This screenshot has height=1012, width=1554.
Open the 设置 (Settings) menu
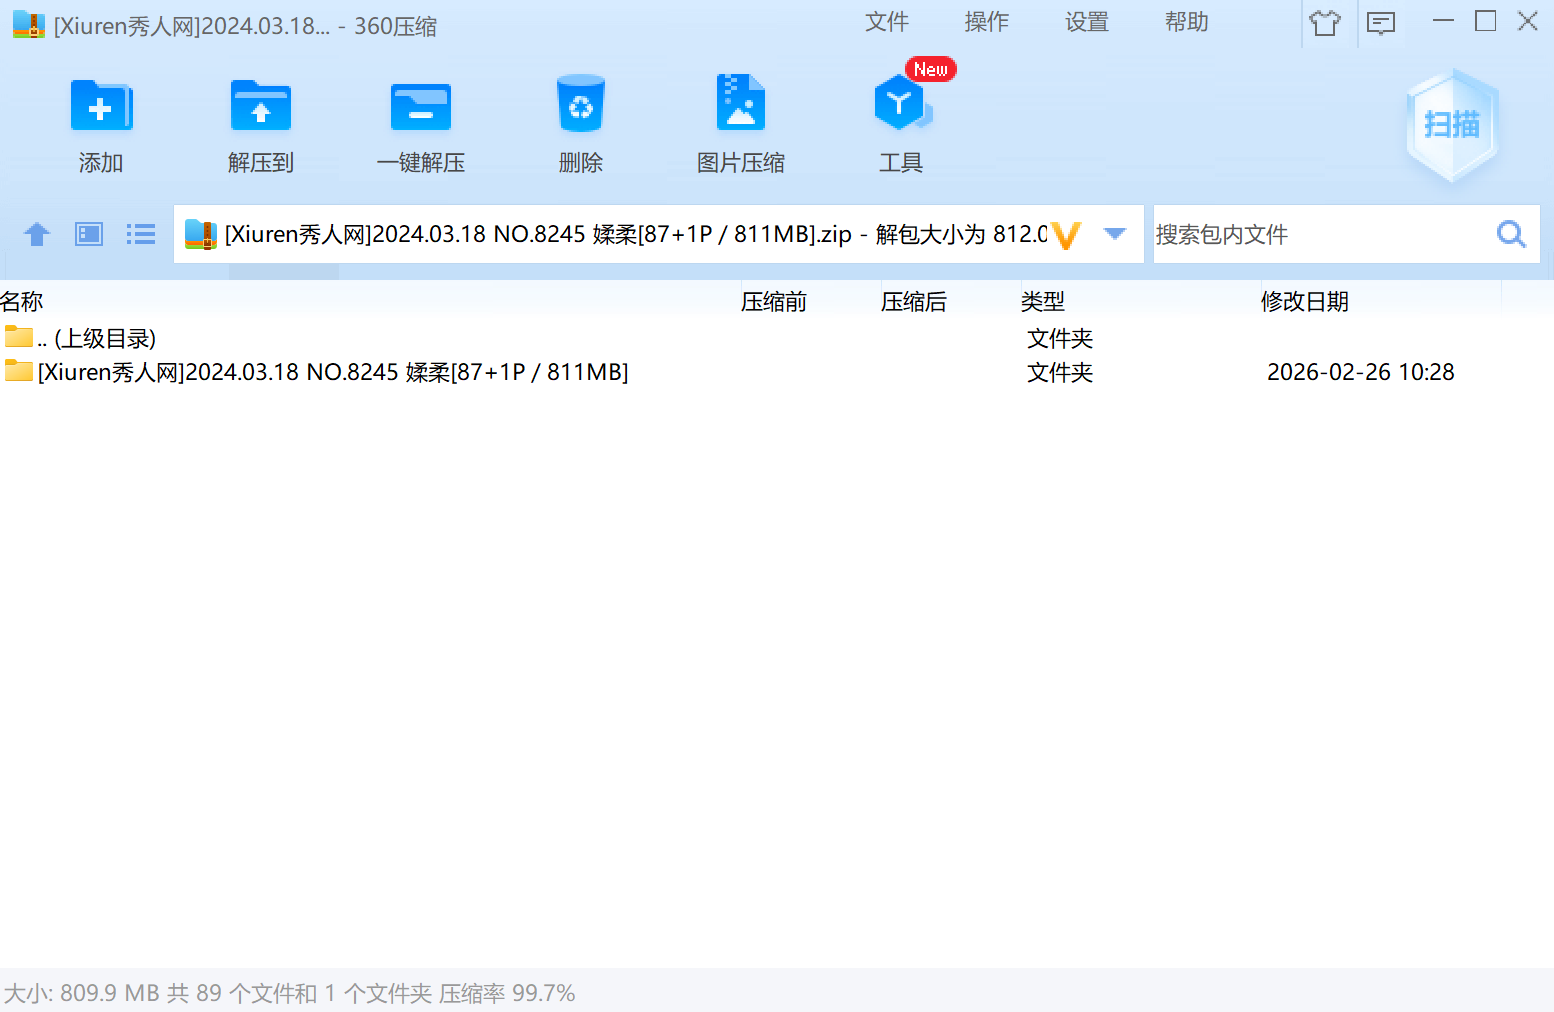click(1086, 22)
